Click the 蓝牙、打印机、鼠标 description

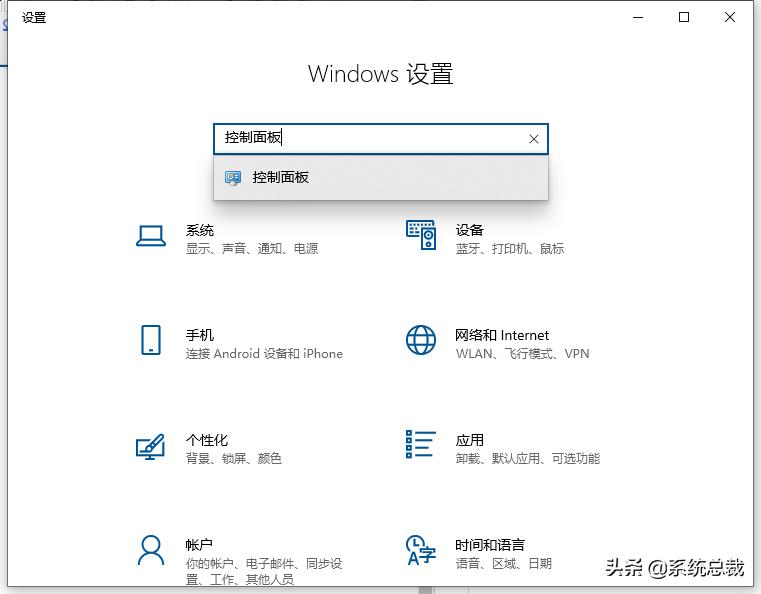click(x=510, y=248)
